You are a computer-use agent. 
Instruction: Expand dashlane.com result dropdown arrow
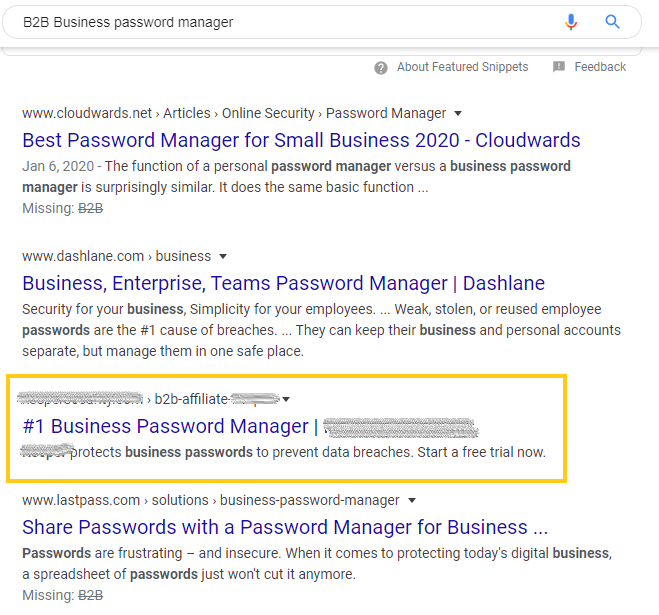click(x=223, y=256)
